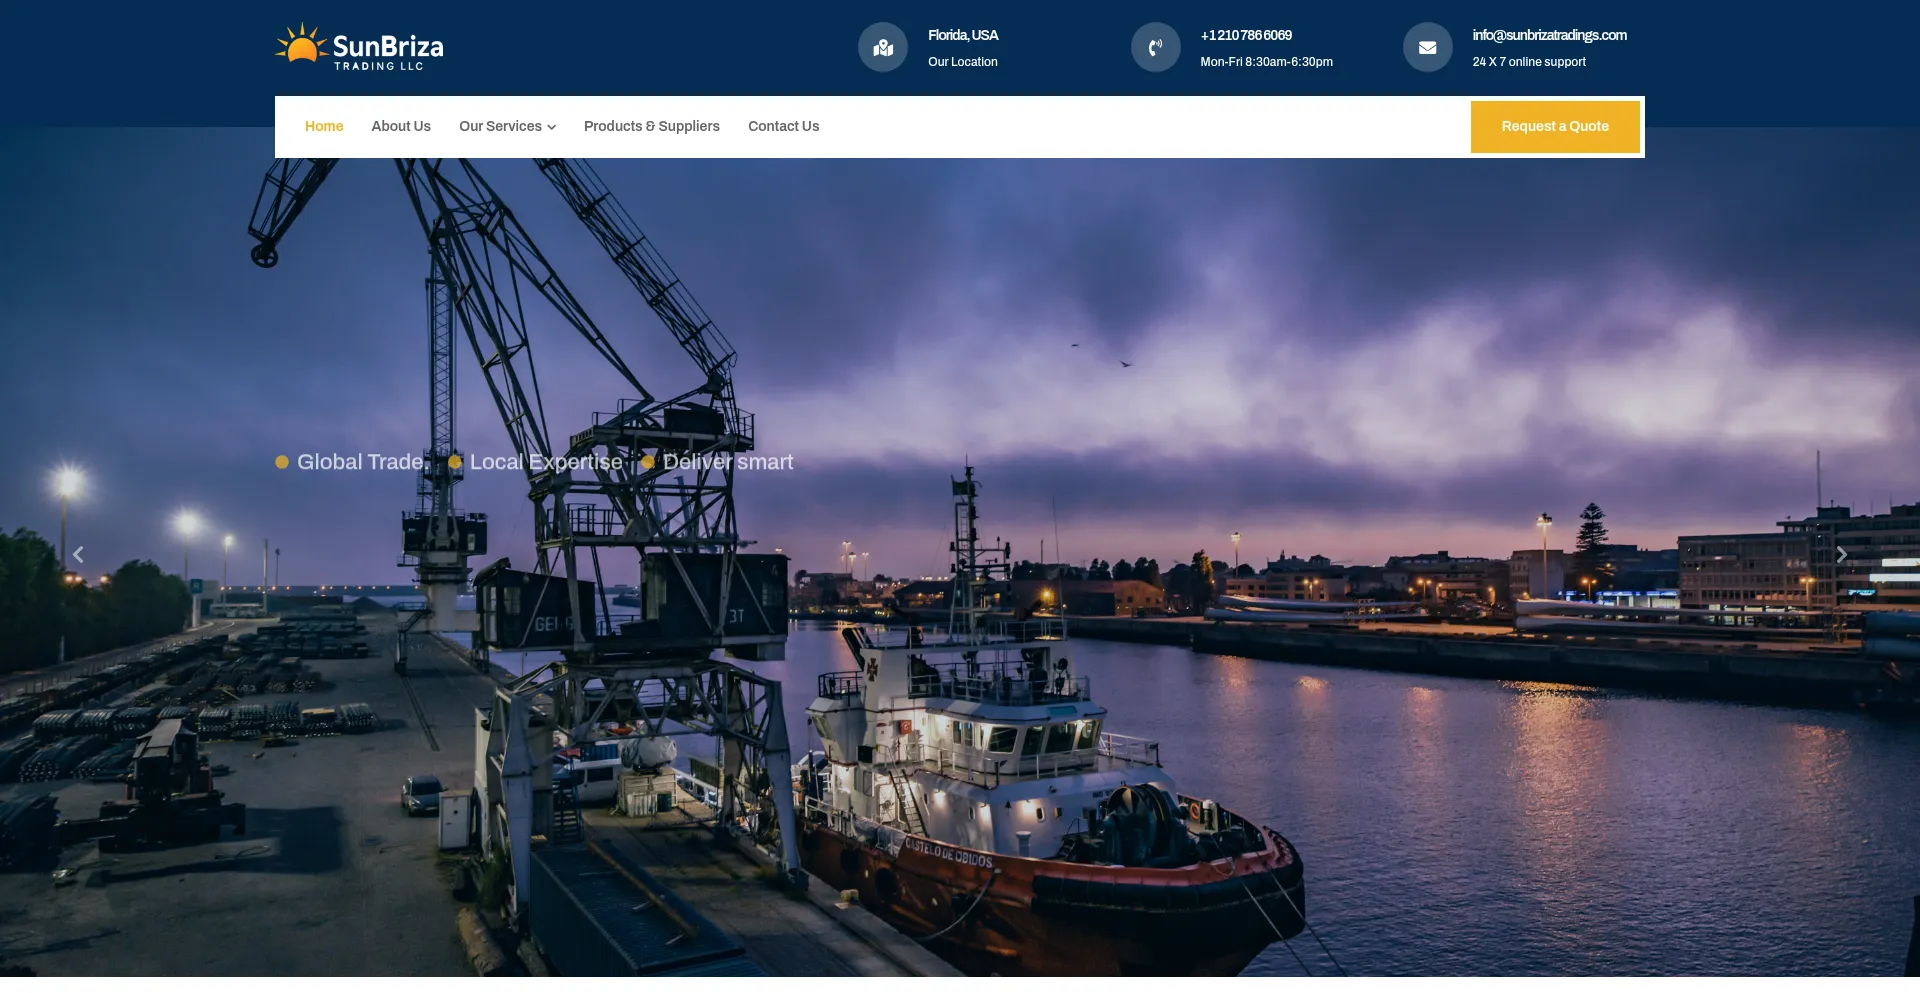
Task: Click the +12107866069 phone number
Action: click(1246, 35)
